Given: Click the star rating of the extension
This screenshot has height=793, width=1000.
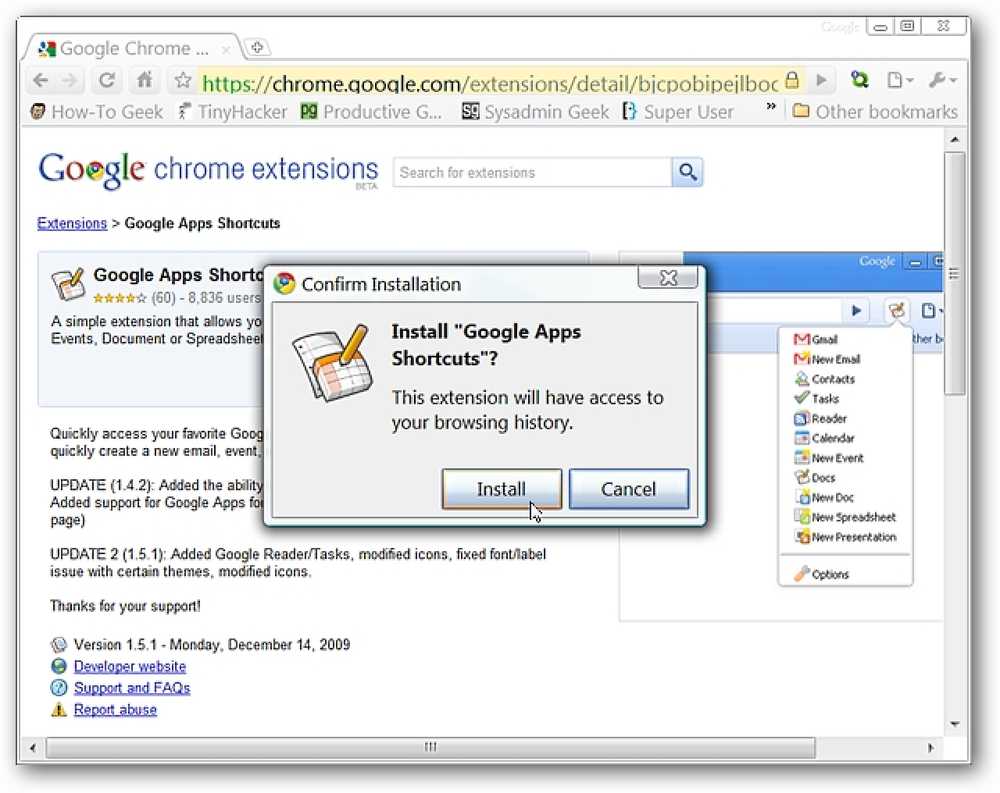Looking at the screenshot, I should coord(119,298).
